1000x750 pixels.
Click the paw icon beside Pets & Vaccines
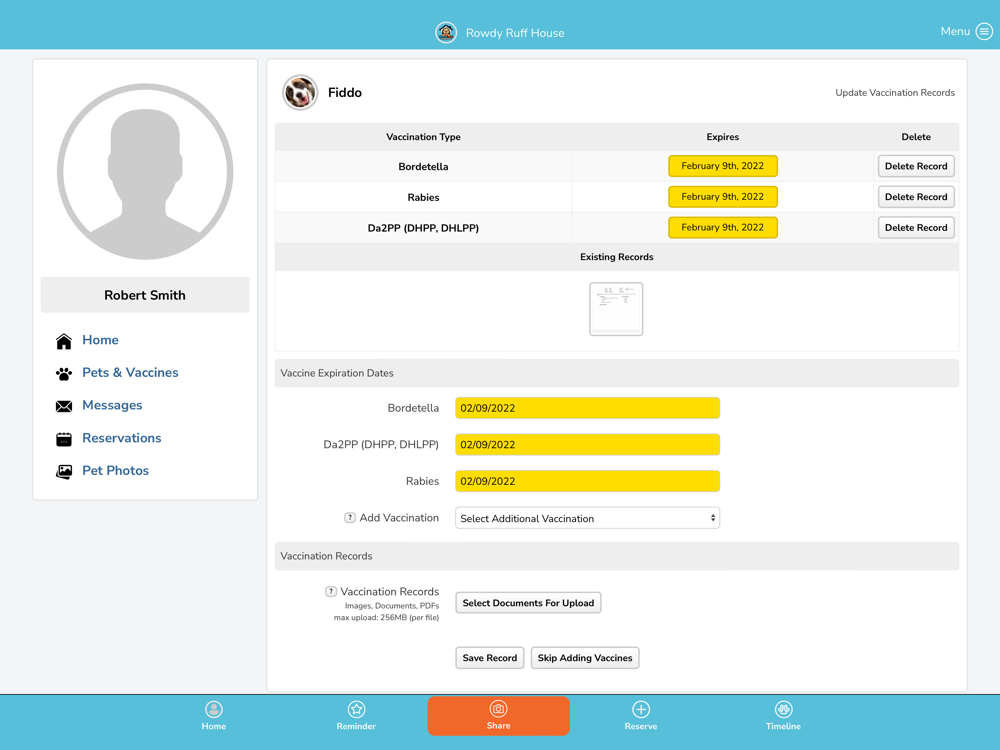point(64,374)
